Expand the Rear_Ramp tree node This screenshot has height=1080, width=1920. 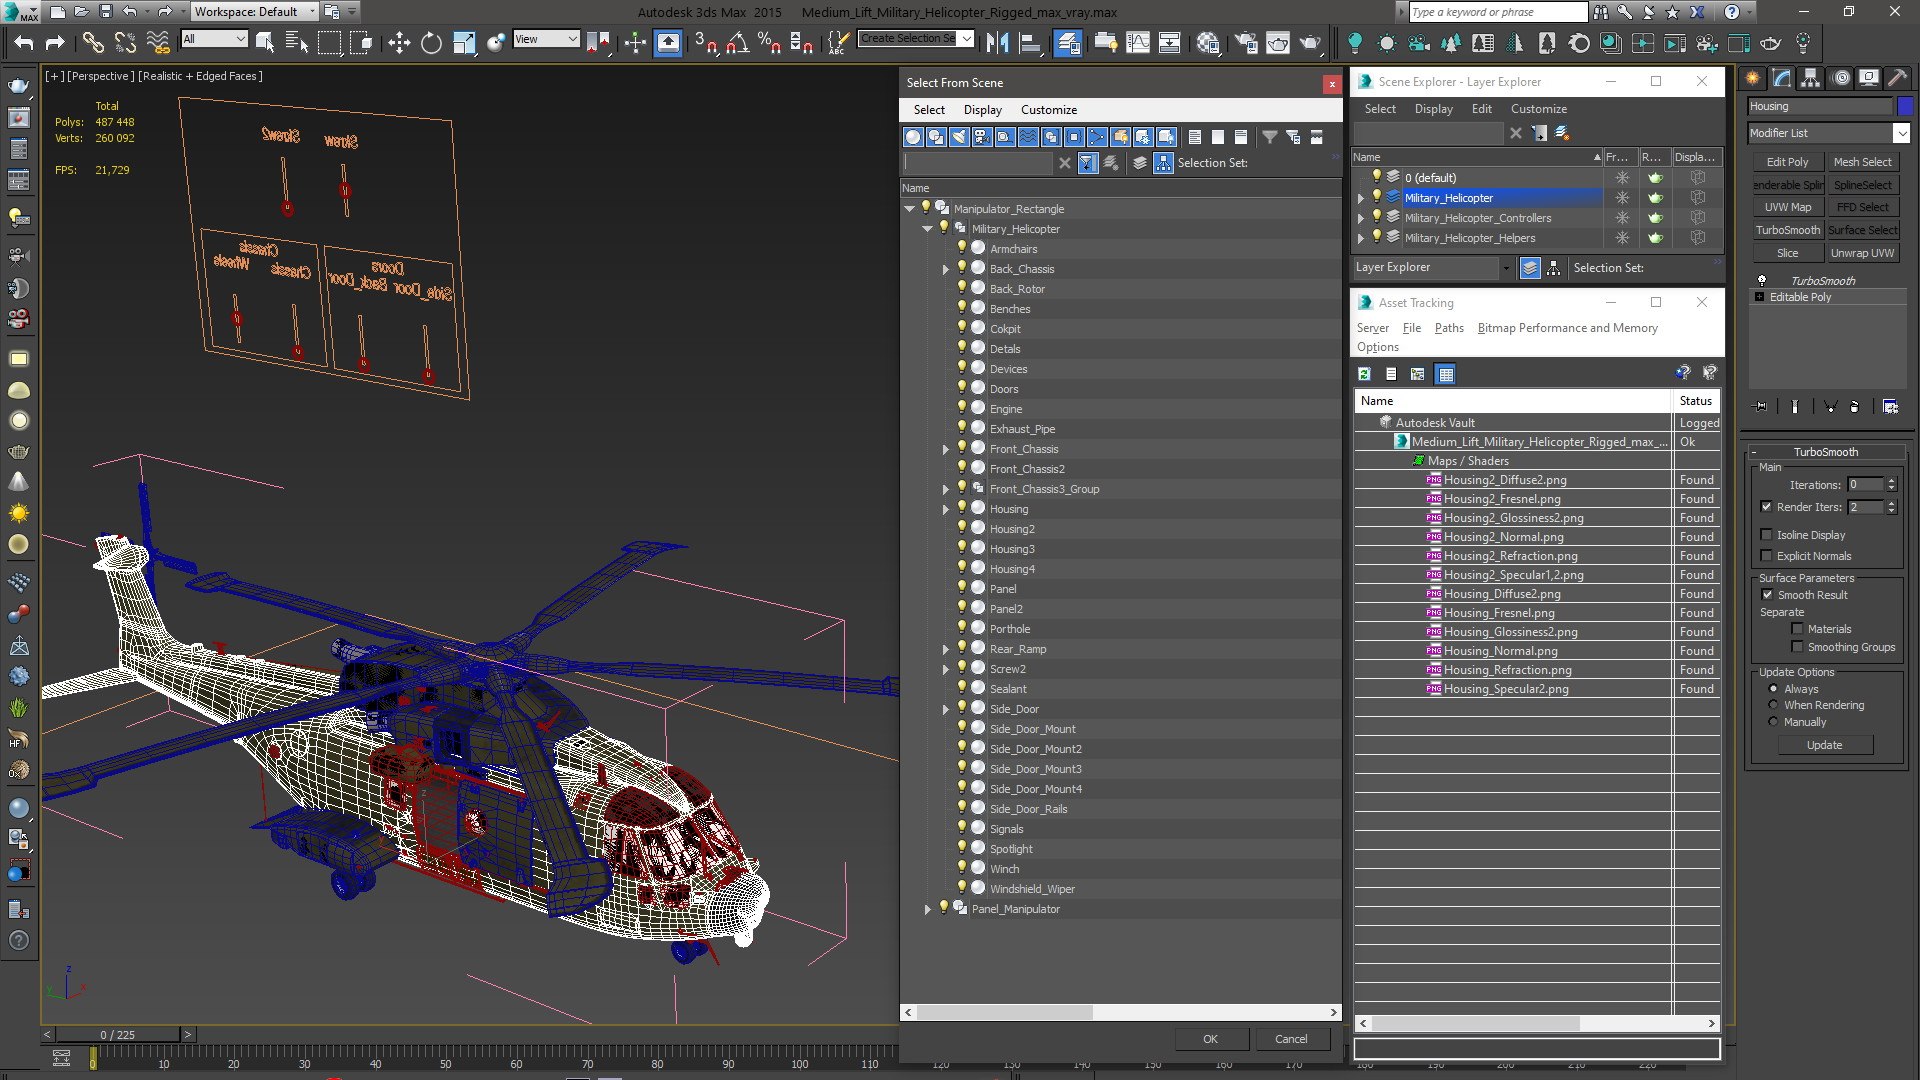click(945, 649)
